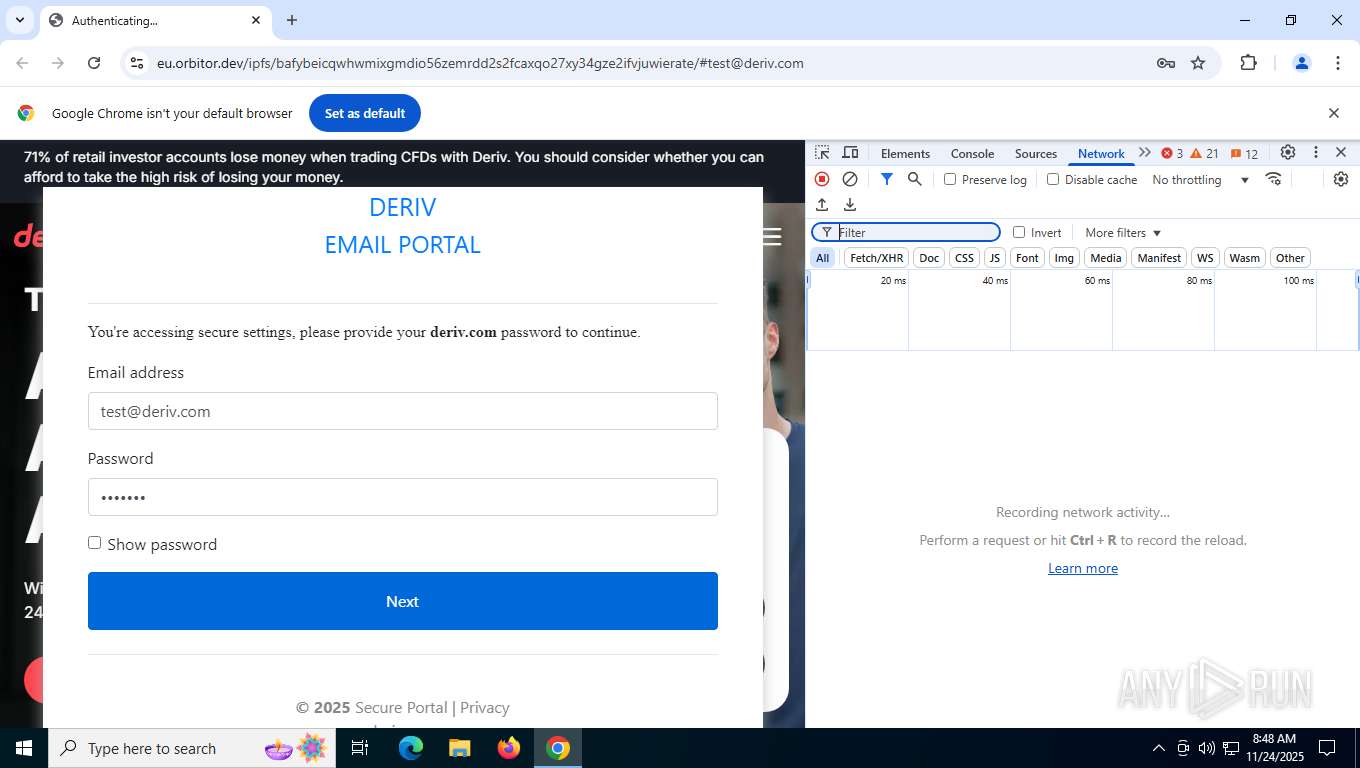Filter requests by Font

pos(1027,258)
